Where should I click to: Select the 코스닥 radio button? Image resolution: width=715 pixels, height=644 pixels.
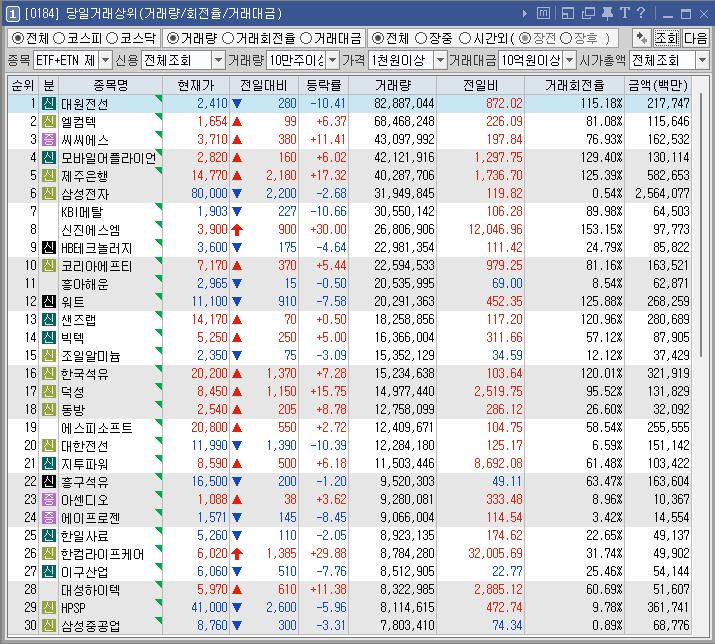(x=112, y=38)
